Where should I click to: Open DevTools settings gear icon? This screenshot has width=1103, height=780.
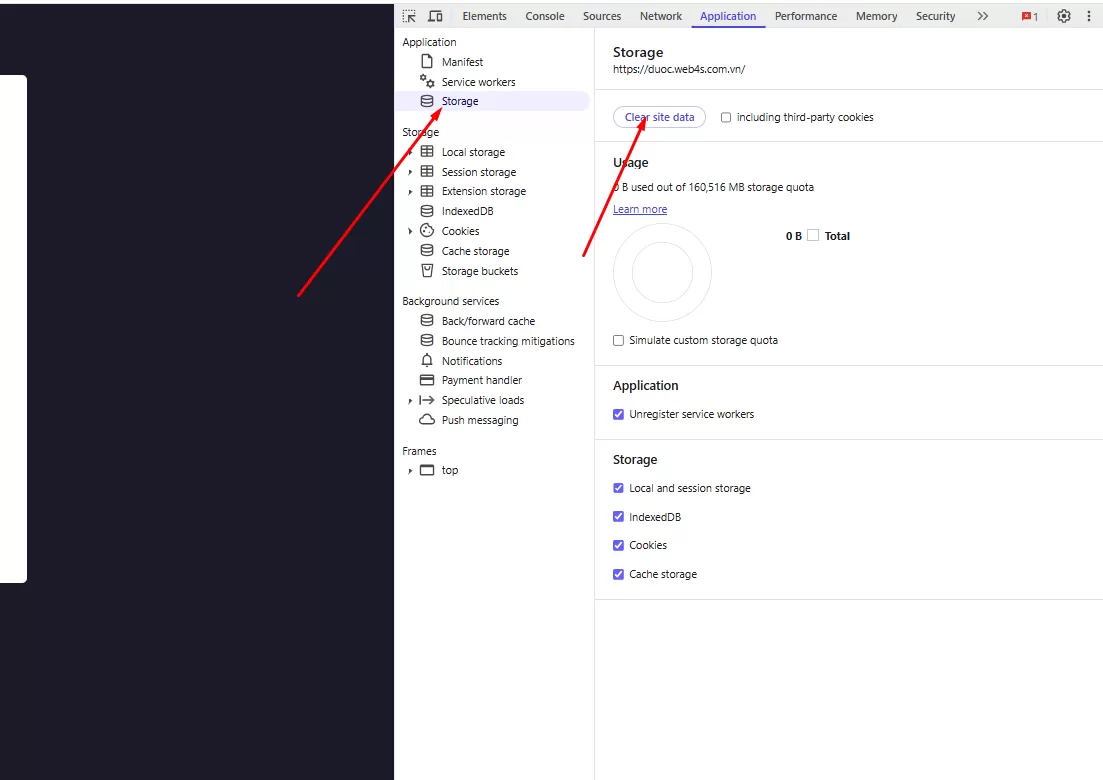1064,16
